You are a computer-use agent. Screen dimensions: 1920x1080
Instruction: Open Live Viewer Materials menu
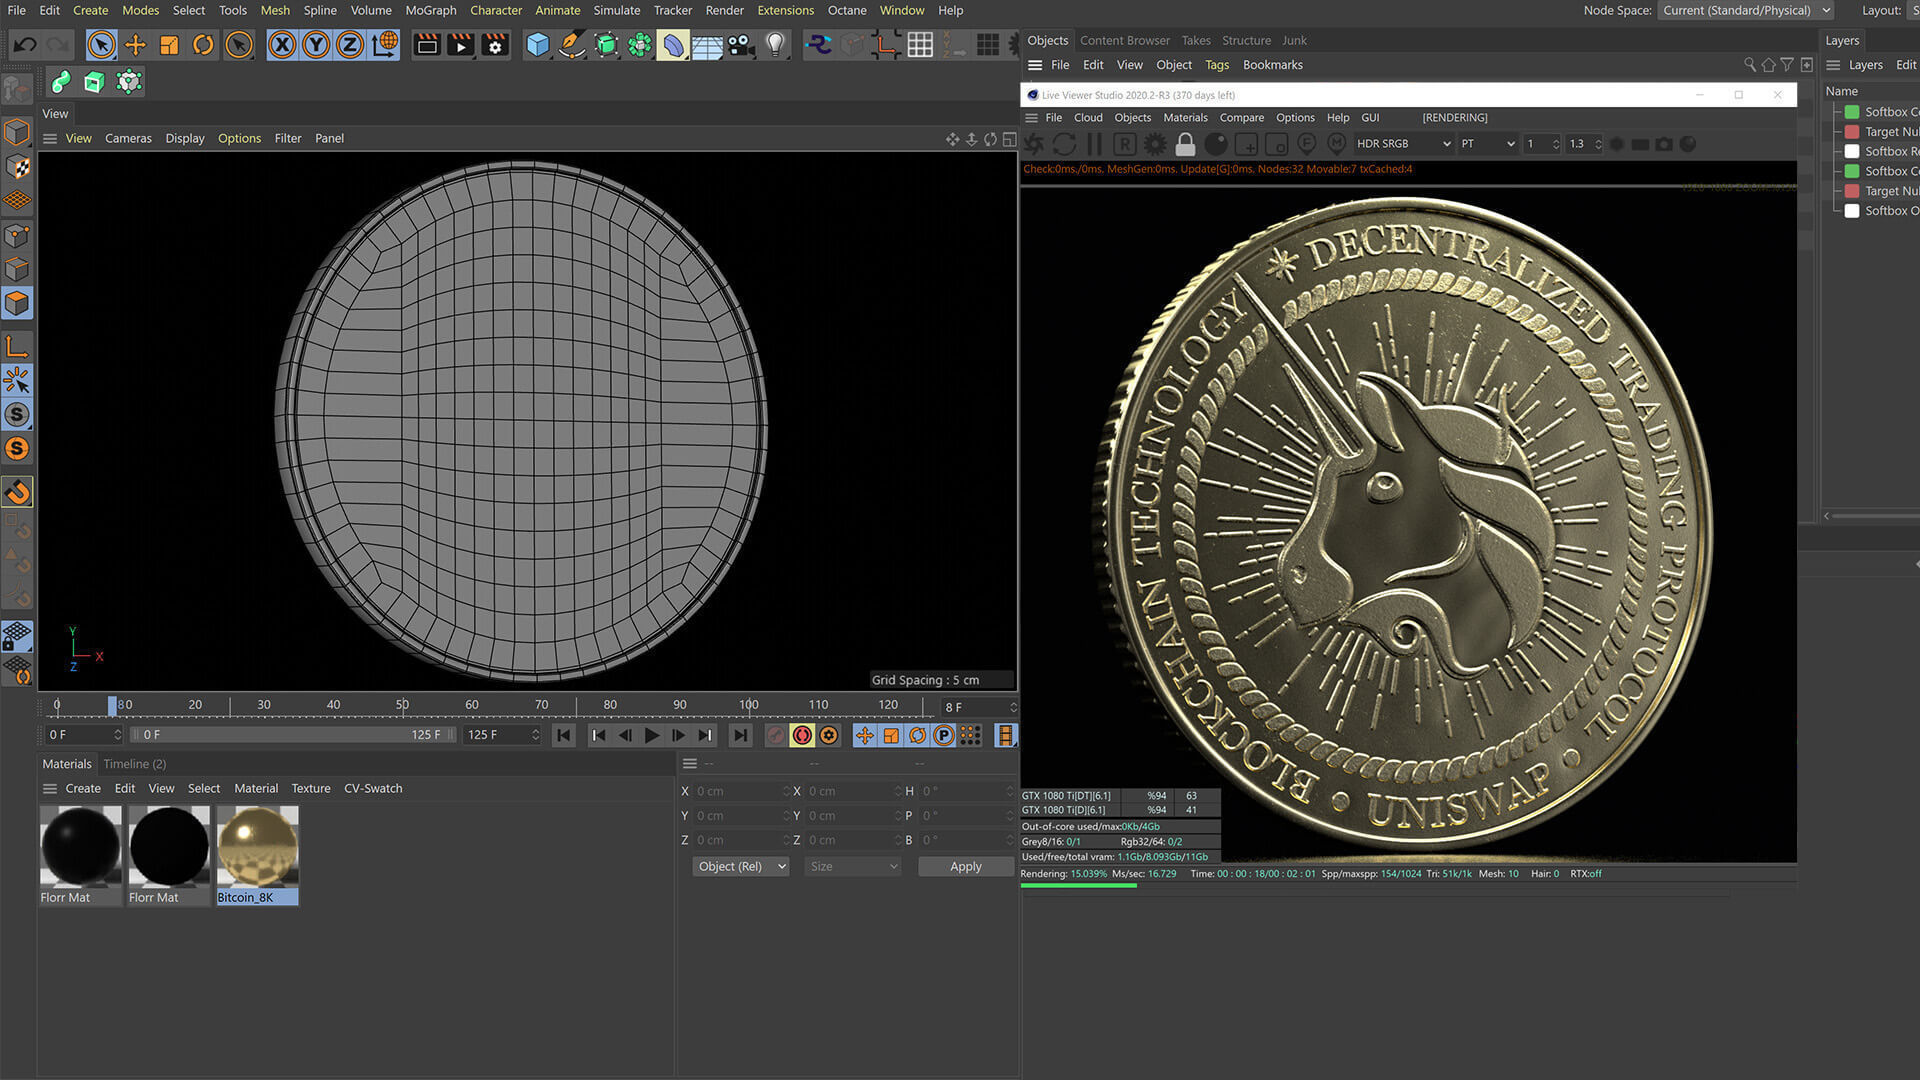[x=1185, y=118]
